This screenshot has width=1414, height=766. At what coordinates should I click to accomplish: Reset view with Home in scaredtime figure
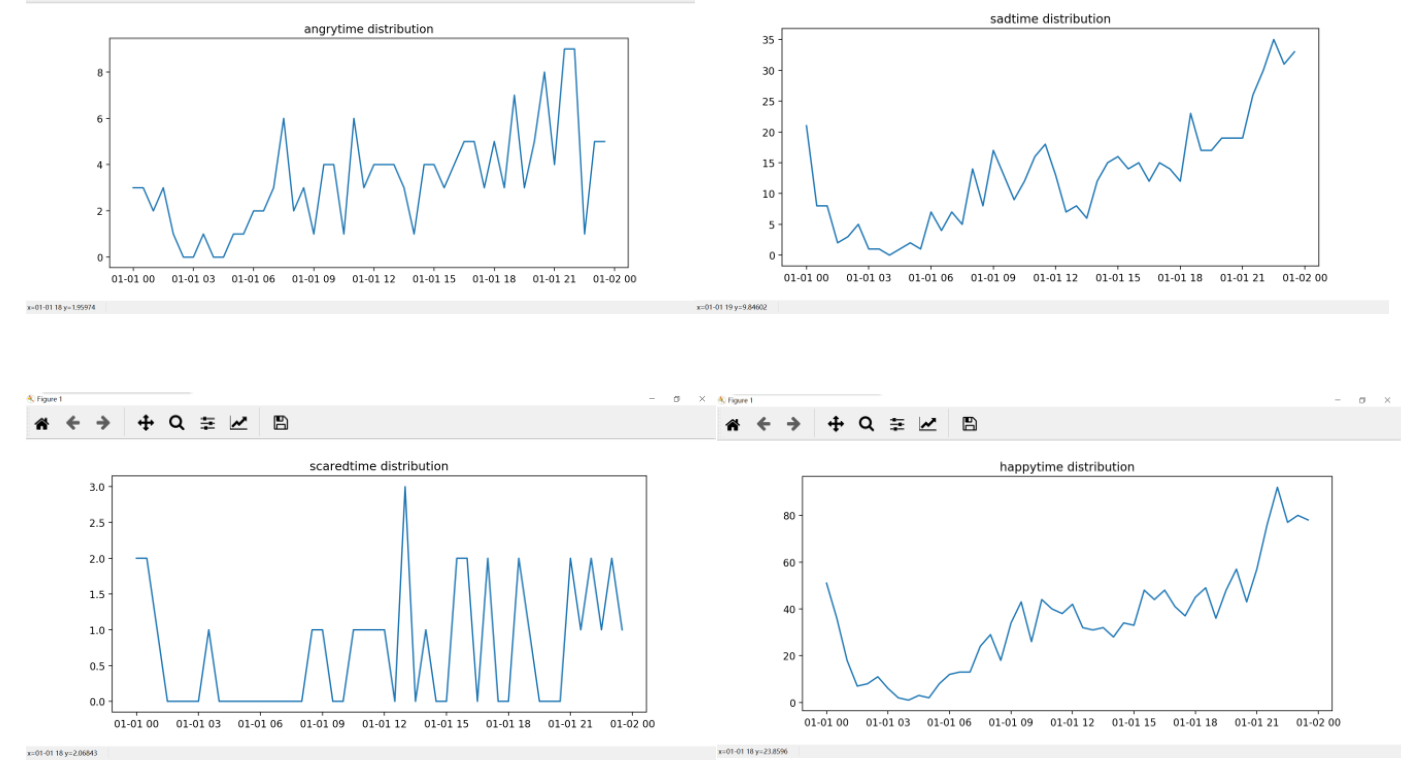tap(42, 423)
